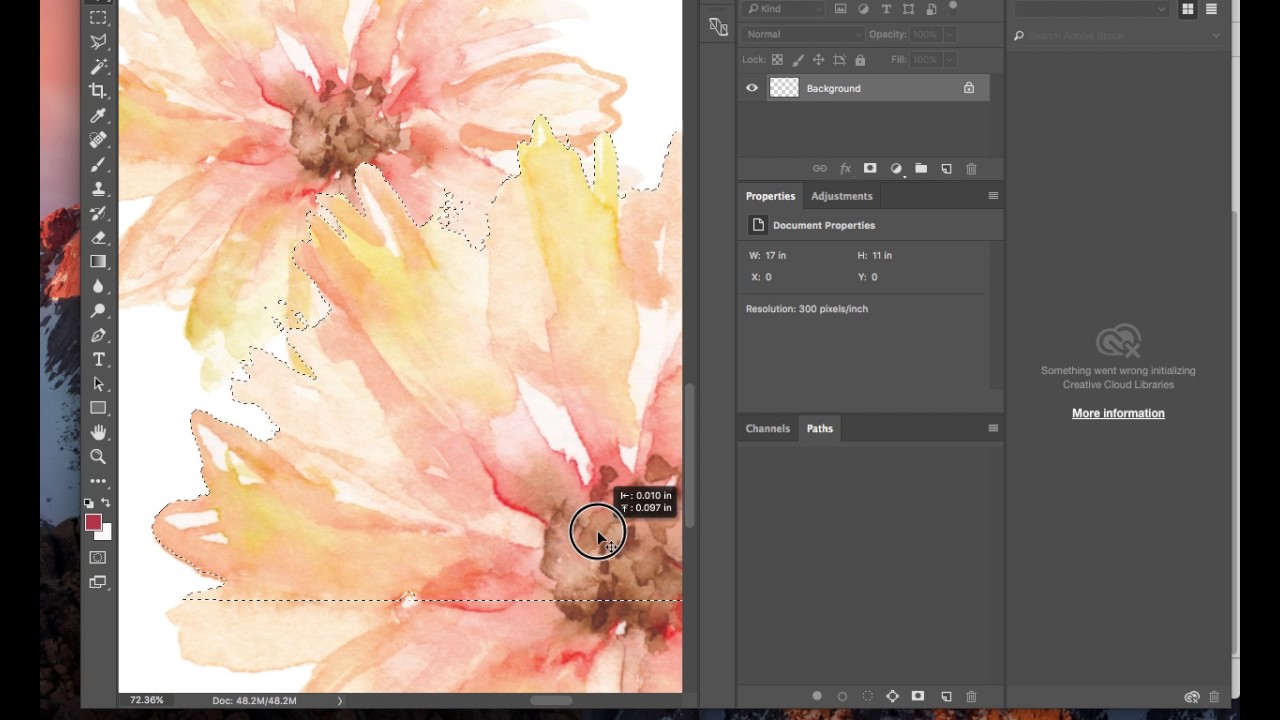
Task: Open the Edit Toolbar three-dots menu
Action: [x=98, y=481]
